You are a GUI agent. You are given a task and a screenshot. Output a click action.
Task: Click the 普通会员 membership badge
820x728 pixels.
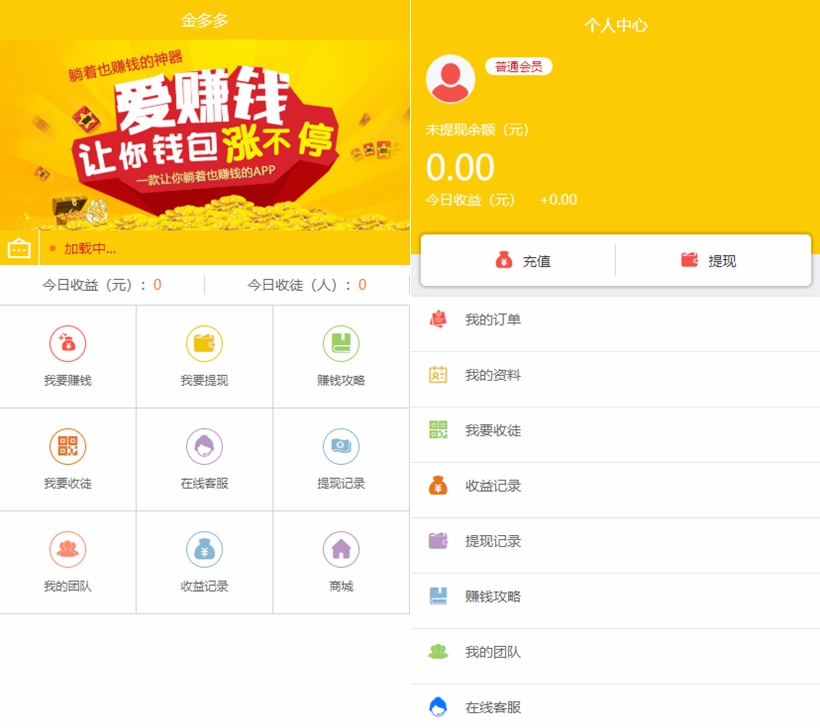click(x=519, y=66)
